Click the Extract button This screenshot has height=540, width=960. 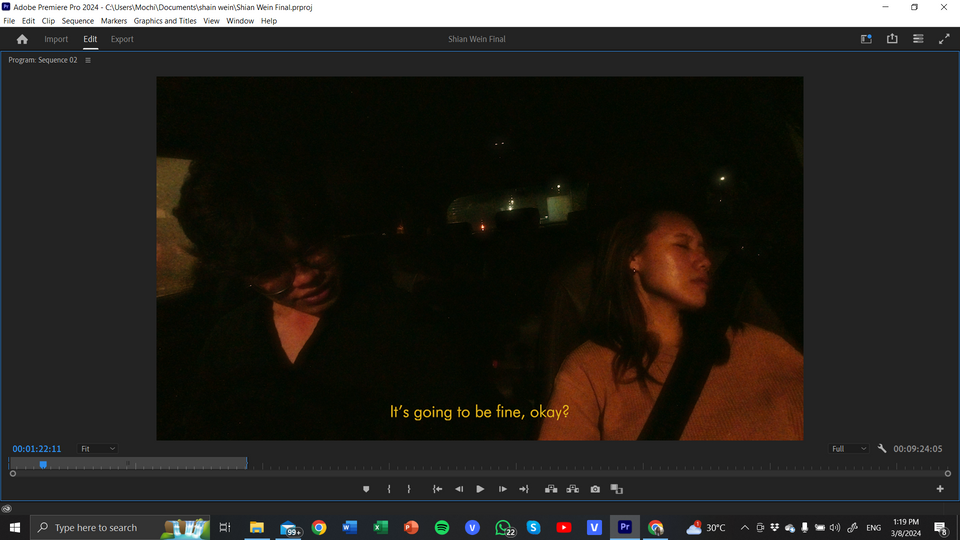click(x=572, y=489)
